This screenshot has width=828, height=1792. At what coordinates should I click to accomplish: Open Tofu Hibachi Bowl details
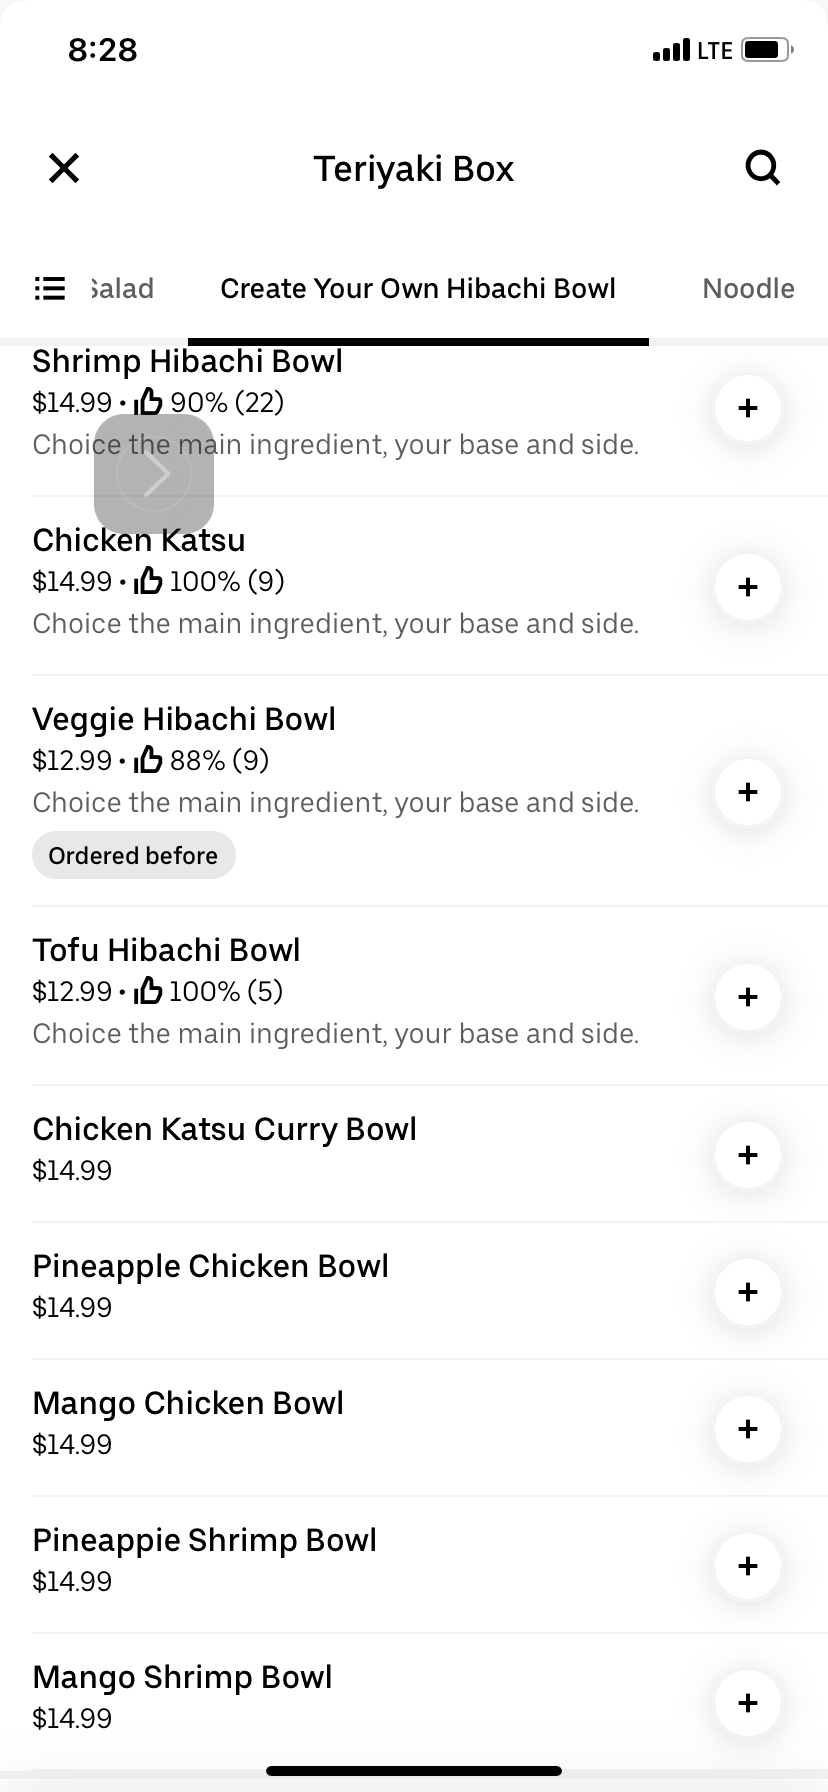coord(166,951)
